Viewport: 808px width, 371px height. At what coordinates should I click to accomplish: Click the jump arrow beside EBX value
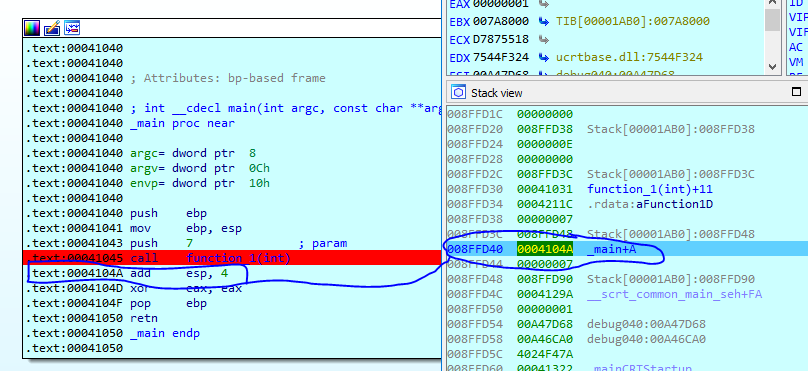pos(543,22)
